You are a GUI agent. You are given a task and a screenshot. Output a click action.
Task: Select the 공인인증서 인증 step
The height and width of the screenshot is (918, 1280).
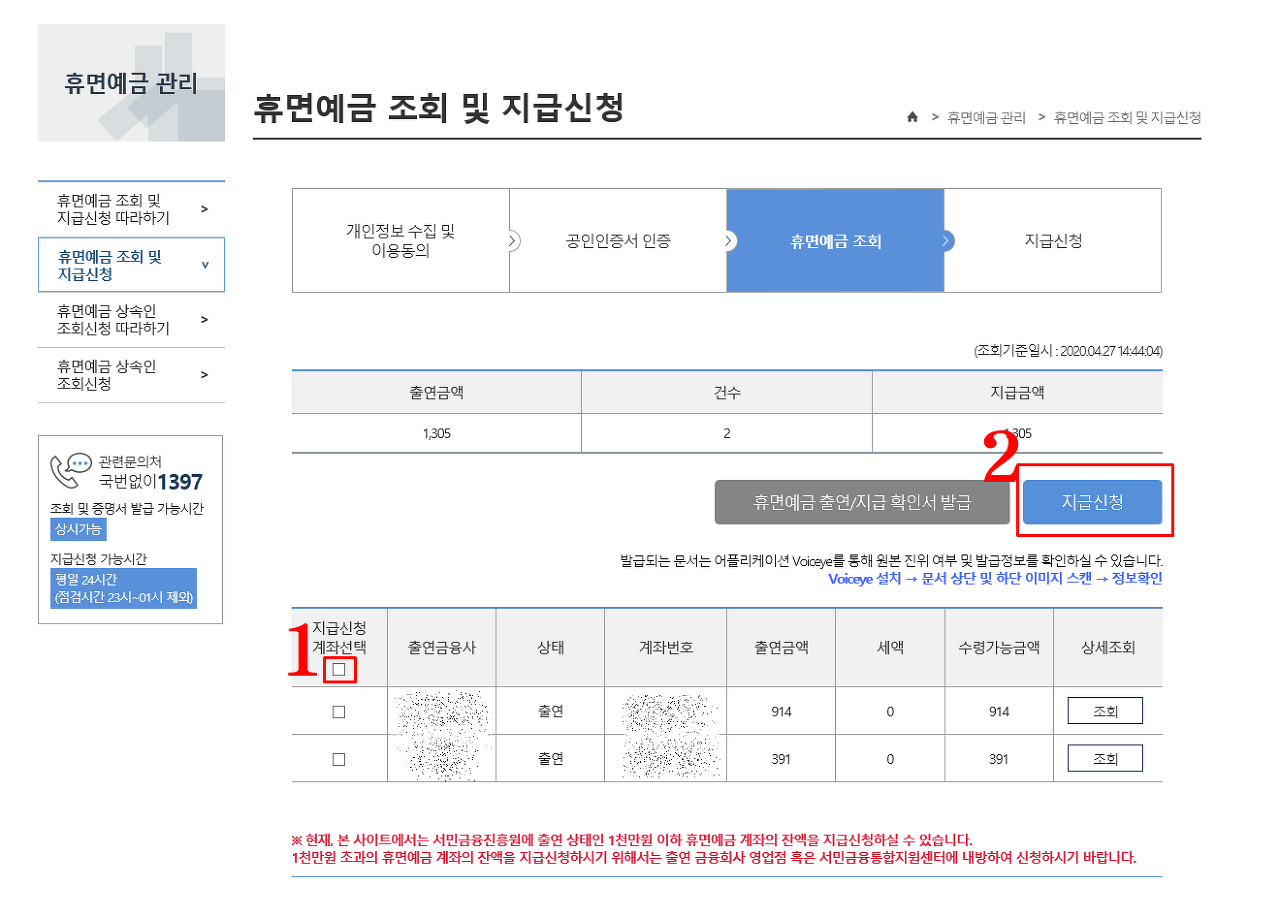pos(618,240)
